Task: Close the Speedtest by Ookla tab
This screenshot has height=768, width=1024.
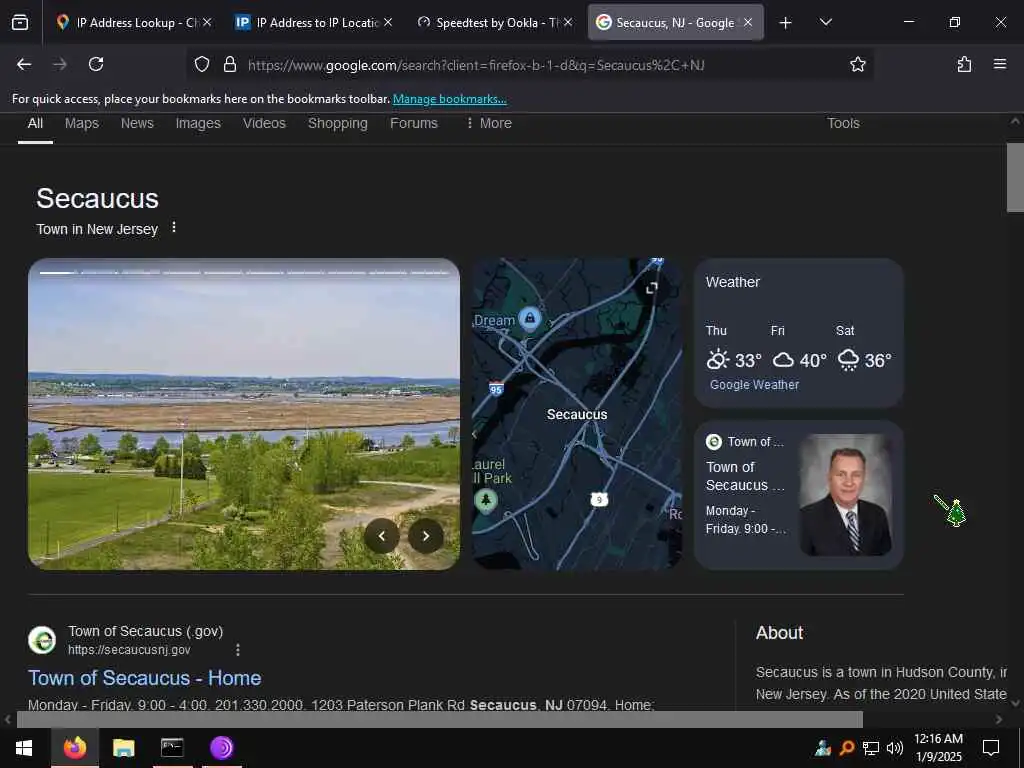Action: point(568,22)
